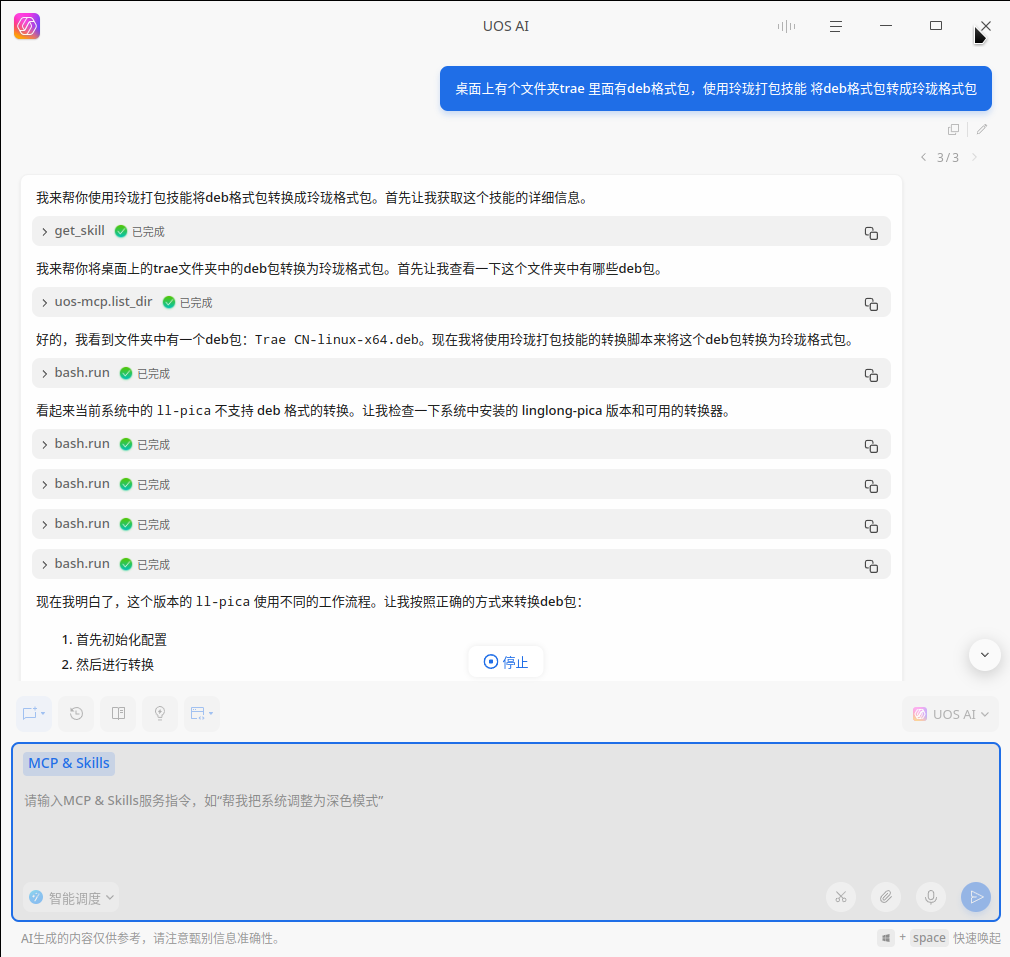
Task: Start voice input with microphone icon
Action: [931, 897]
